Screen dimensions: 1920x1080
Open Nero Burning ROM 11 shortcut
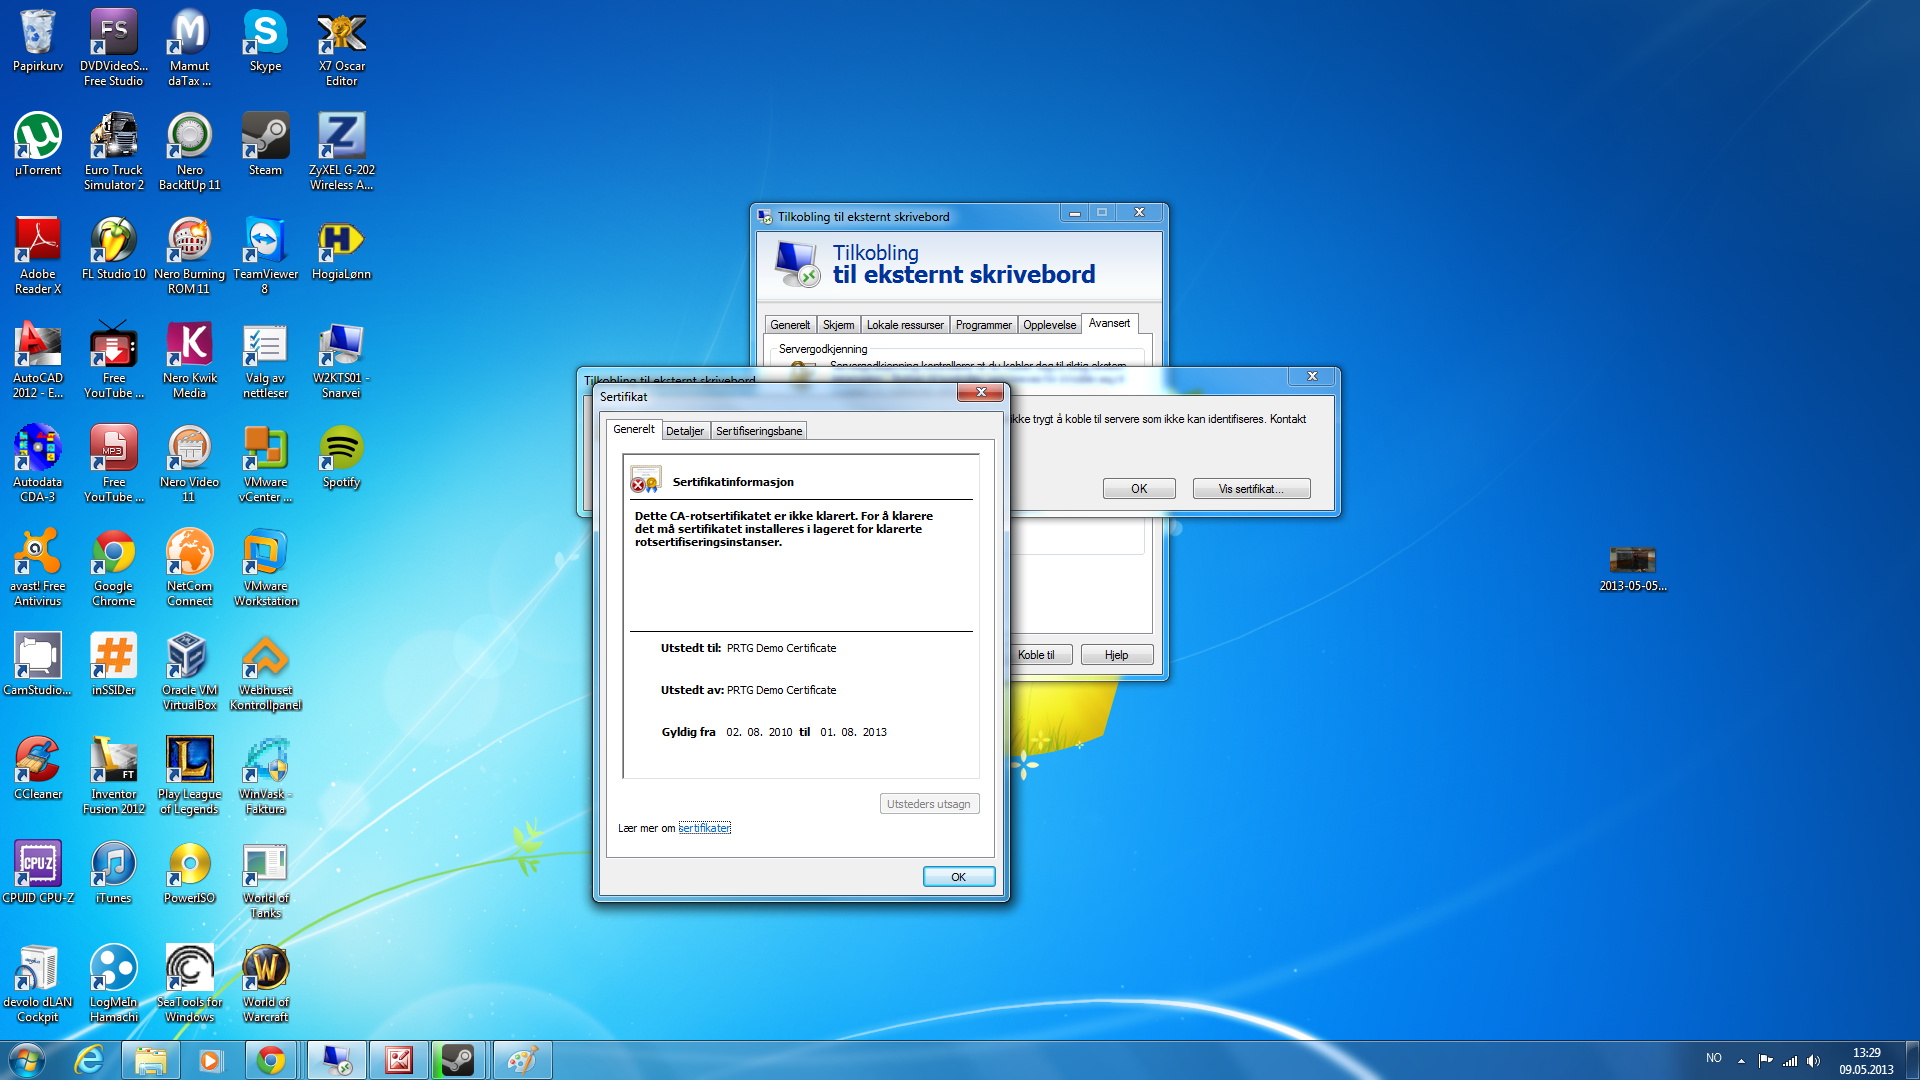(x=190, y=255)
